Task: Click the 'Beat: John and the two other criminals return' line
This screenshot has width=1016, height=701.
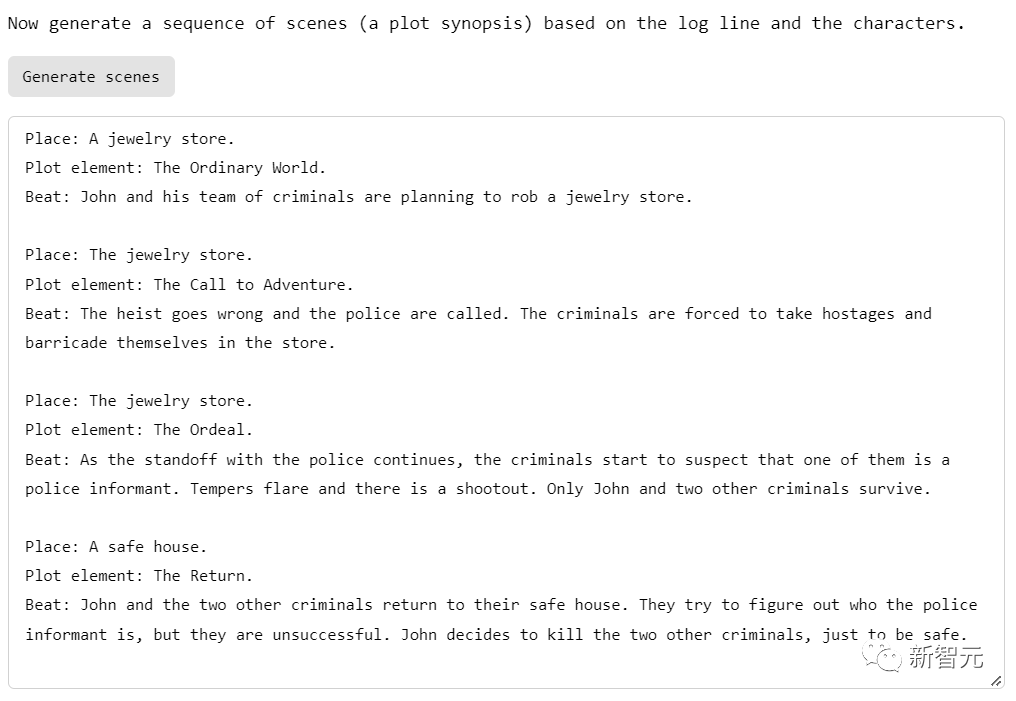Action: 501,605
